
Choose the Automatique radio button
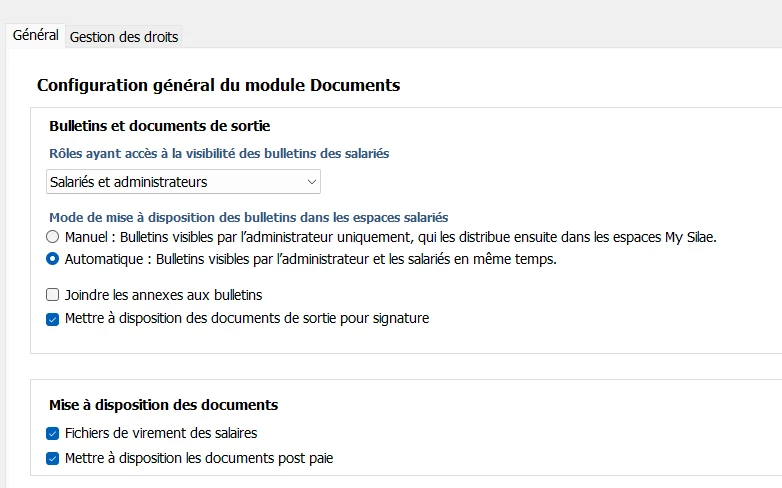tap(53, 259)
